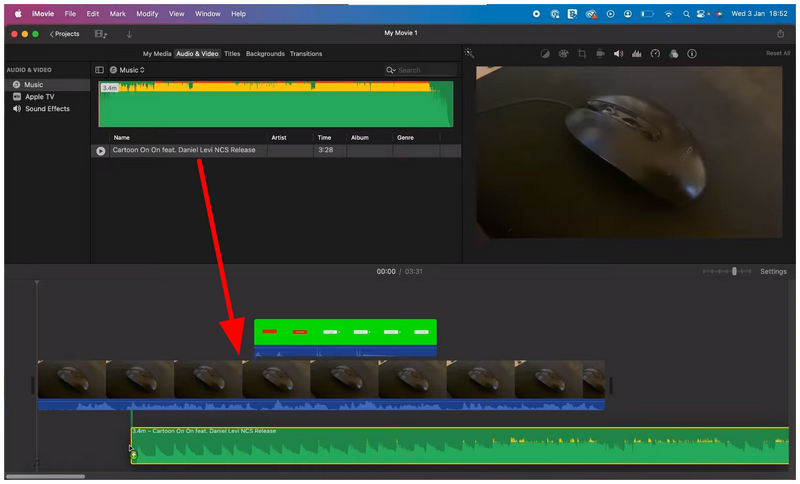Sort tracks by the Artist column
Image resolution: width=800 pixels, height=484 pixels.
tap(279, 138)
